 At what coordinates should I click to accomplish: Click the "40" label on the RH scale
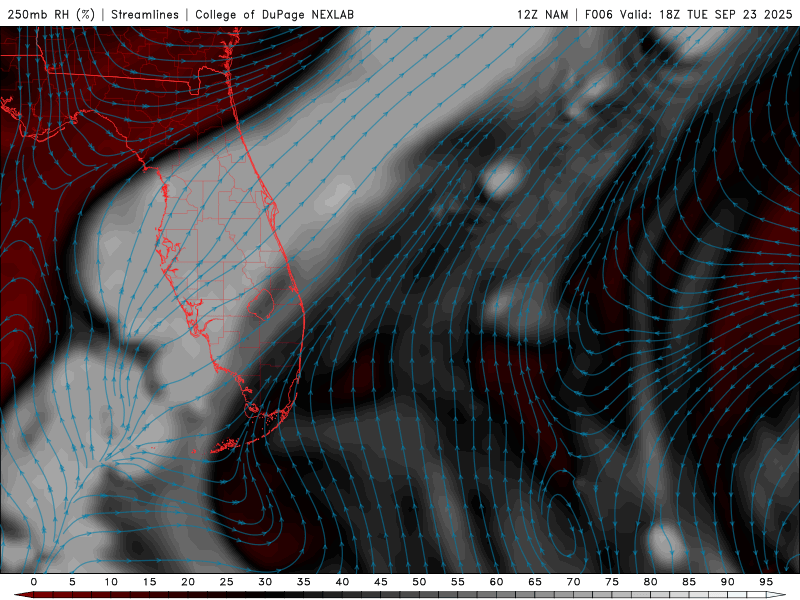pyautogui.click(x=342, y=582)
